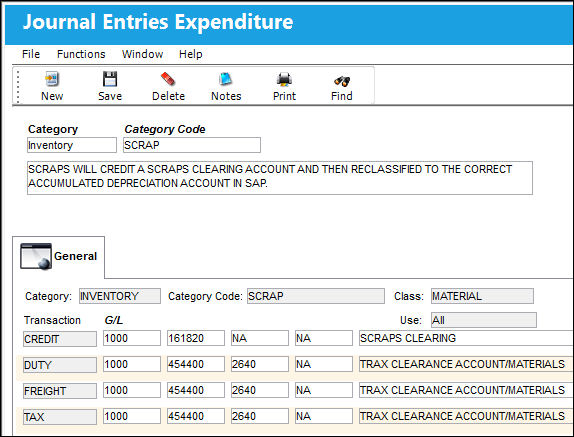
Task: Open the File menu
Action: (31, 54)
